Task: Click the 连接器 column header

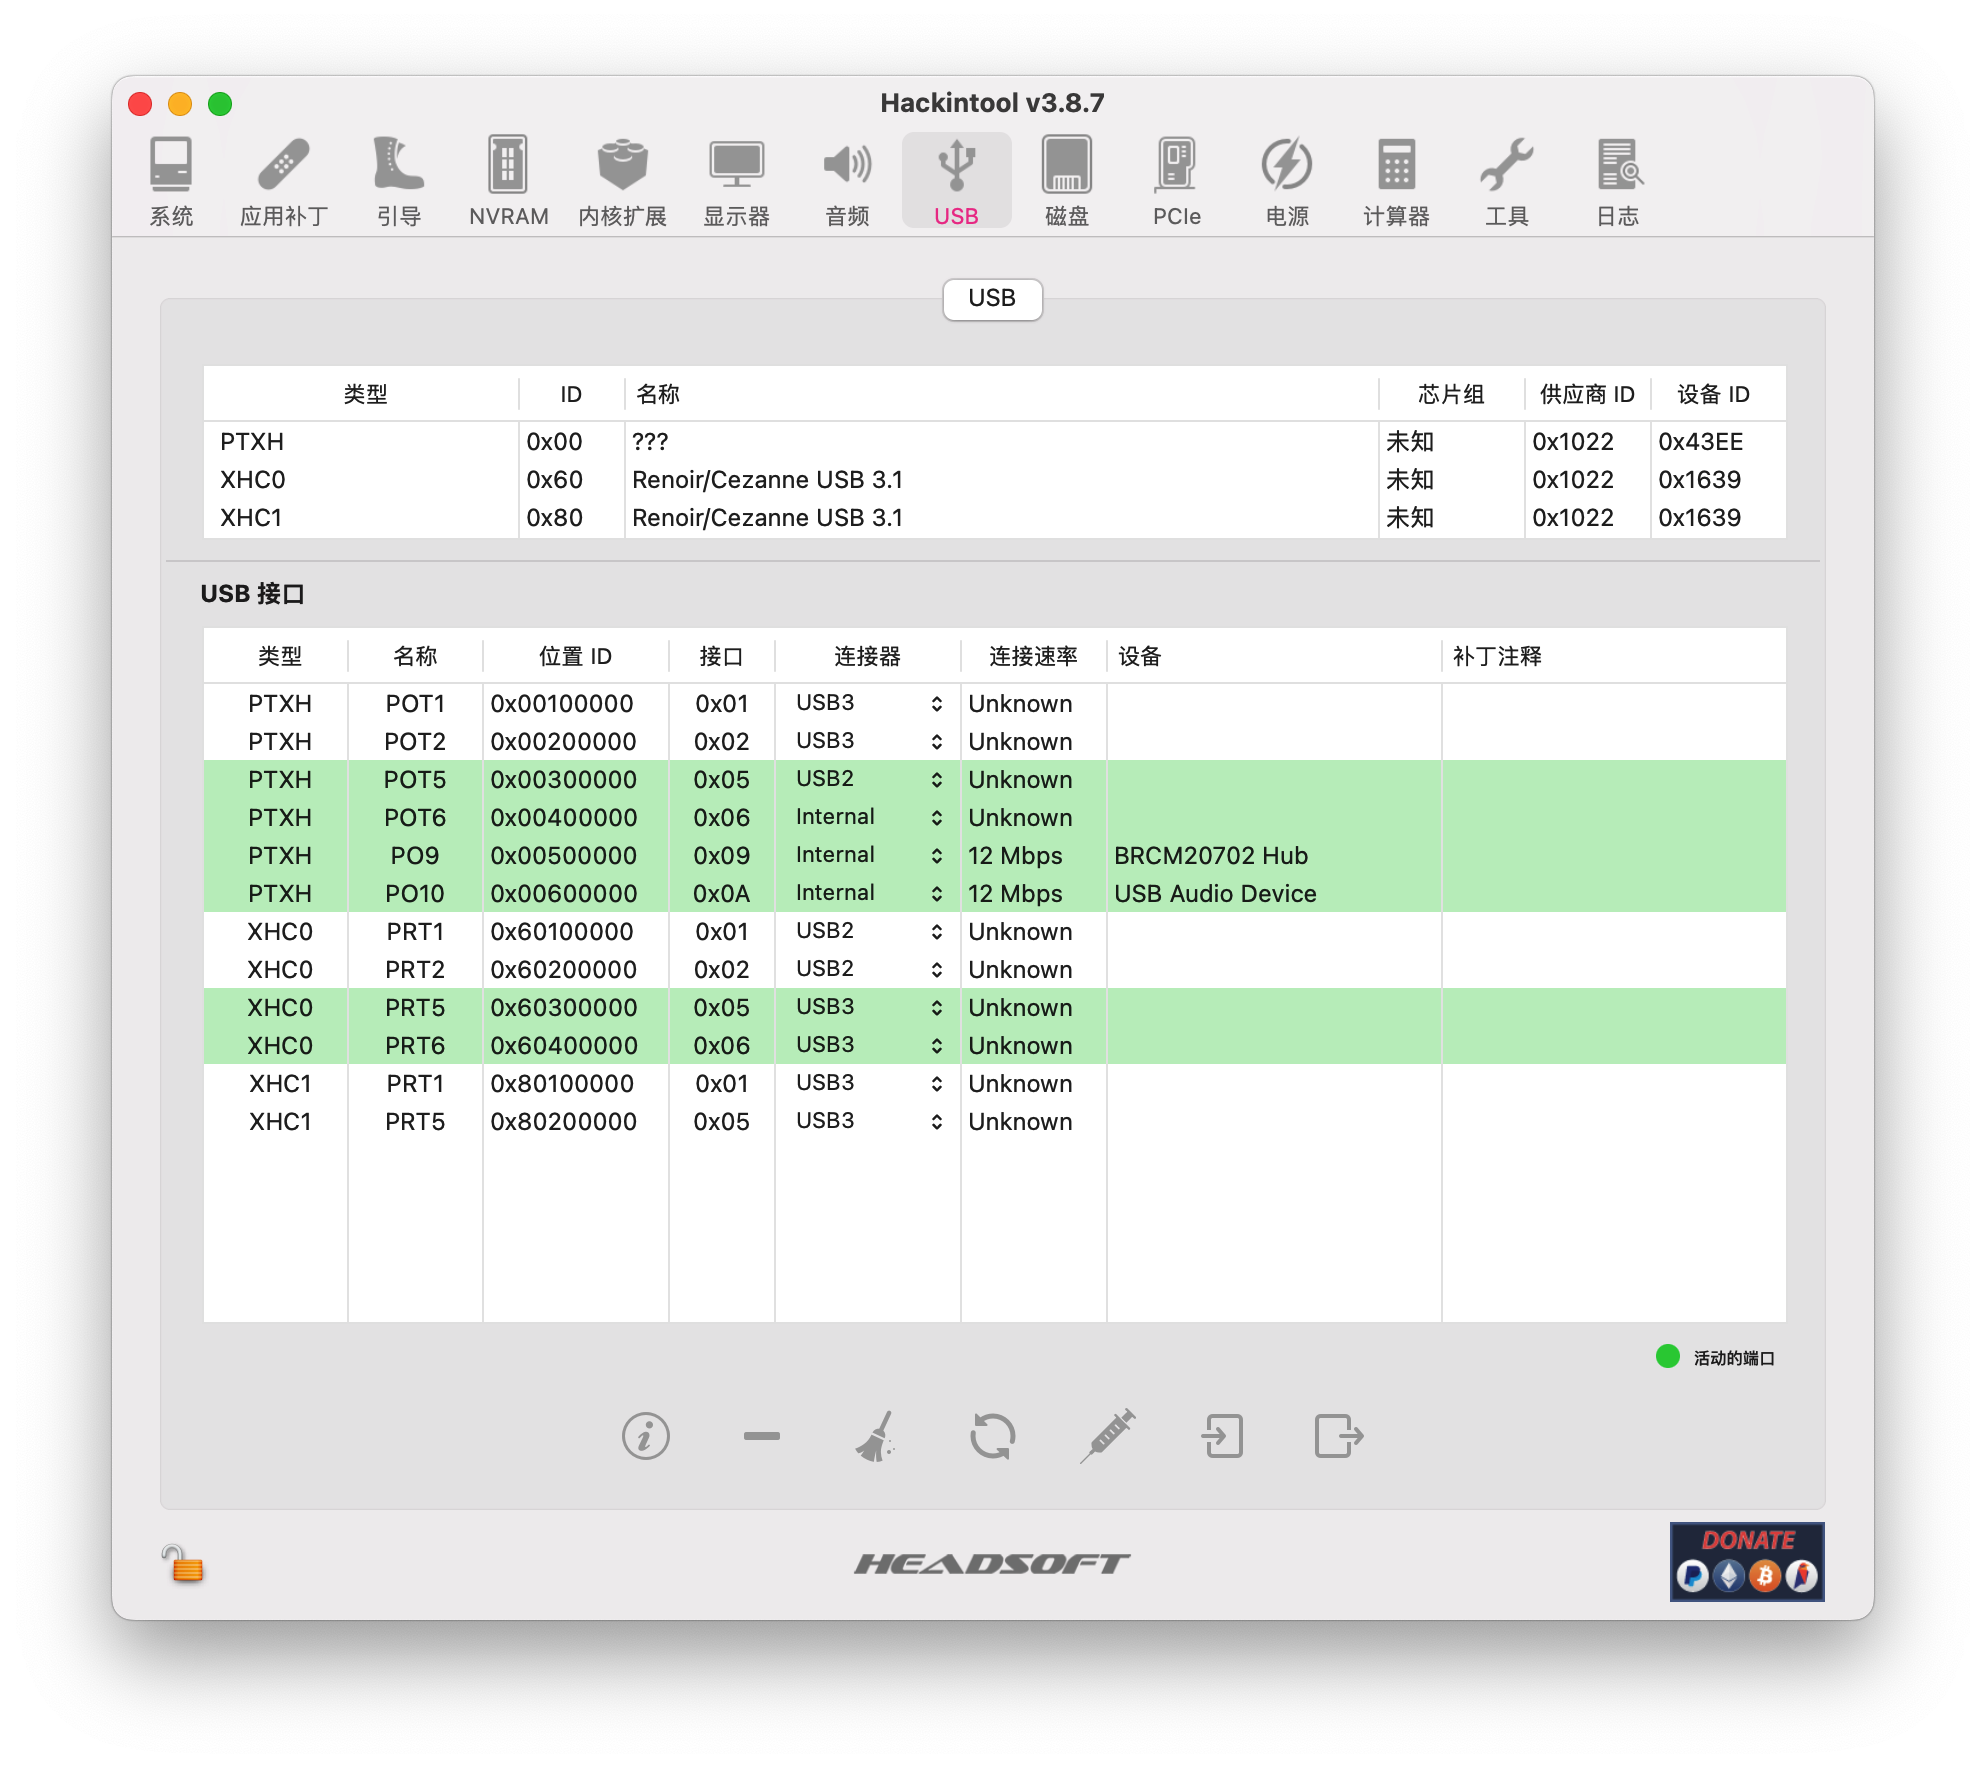Action: (x=867, y=656)
